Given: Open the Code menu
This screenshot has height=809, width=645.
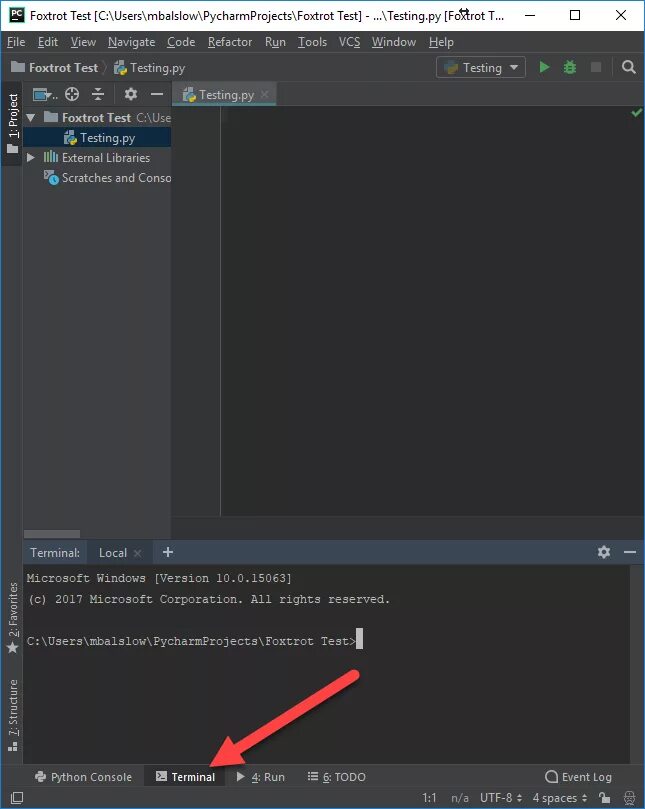Looking at the screenshot, I should click(x=181, y=42).
